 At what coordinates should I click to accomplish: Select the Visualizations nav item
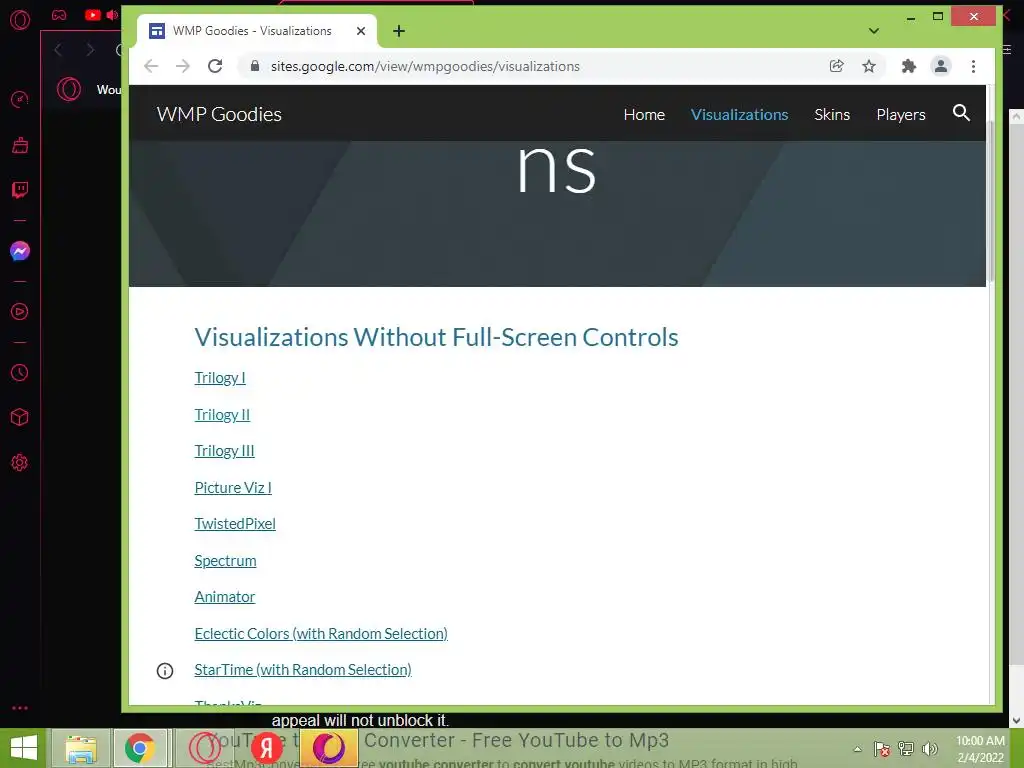click(739, 114)
